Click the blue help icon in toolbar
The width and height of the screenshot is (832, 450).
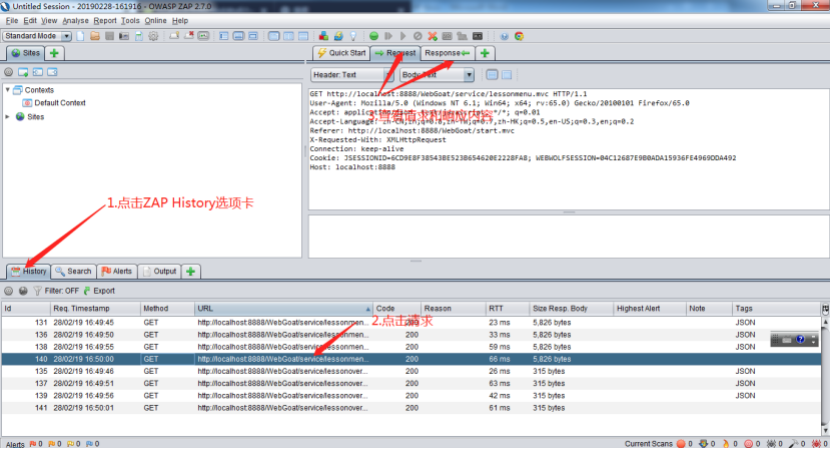pyautogui.click(x=504, y=36)
